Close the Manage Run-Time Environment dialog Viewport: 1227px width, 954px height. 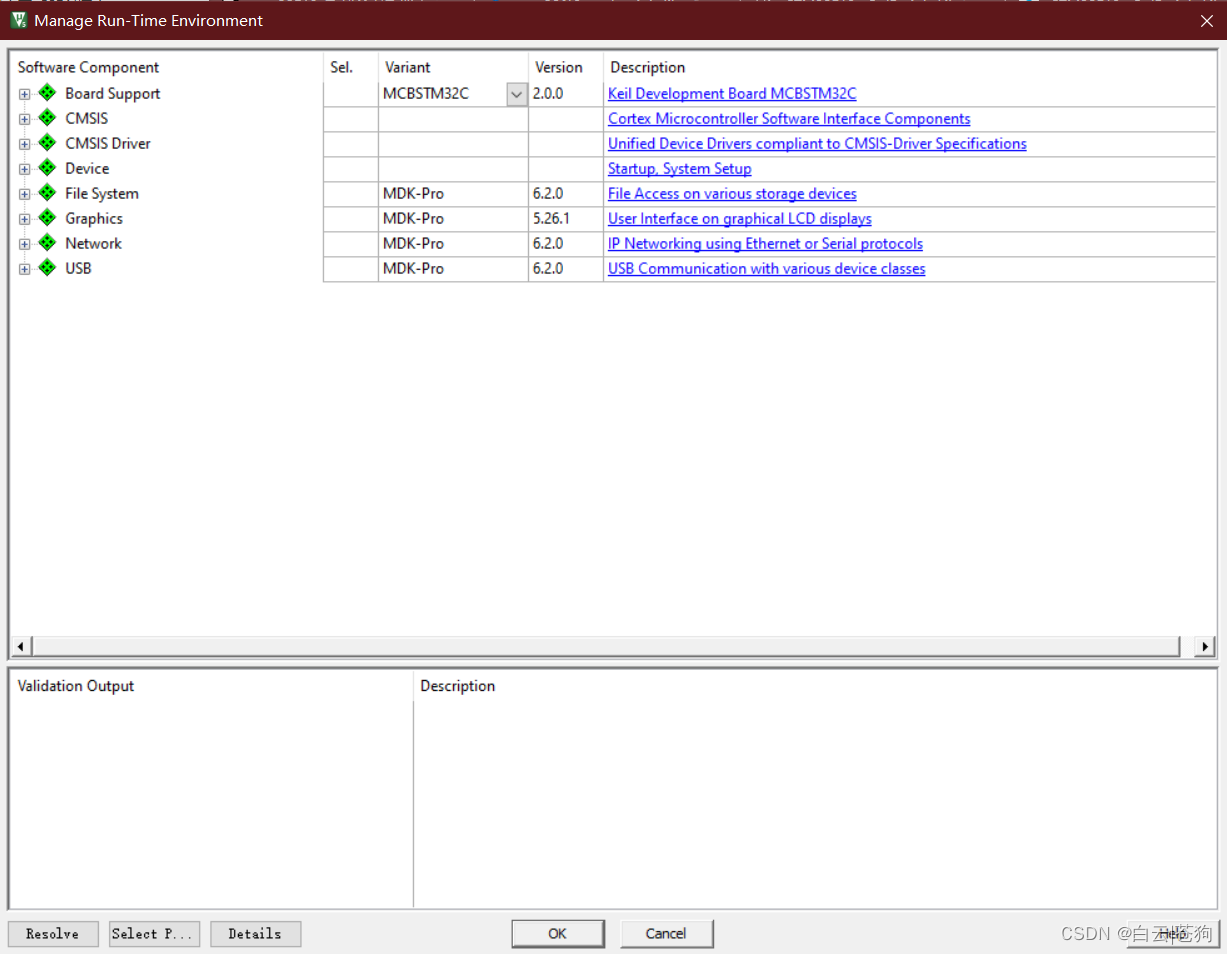tap(1207, 21)
